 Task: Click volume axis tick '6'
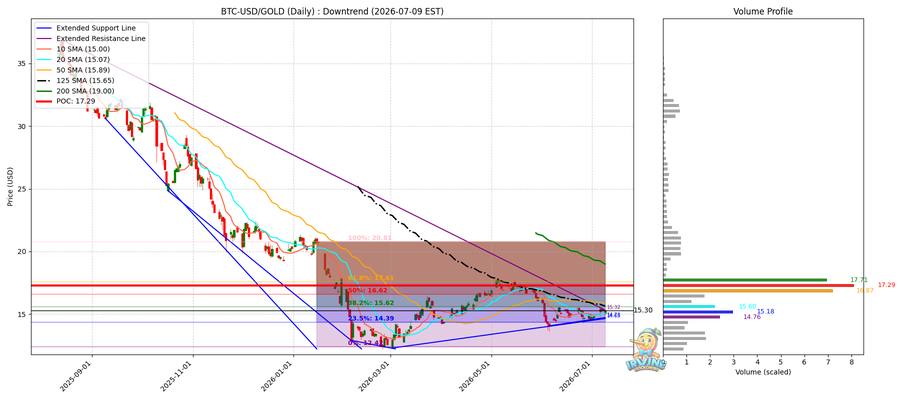pyautogui.click(x=804, y=362)
